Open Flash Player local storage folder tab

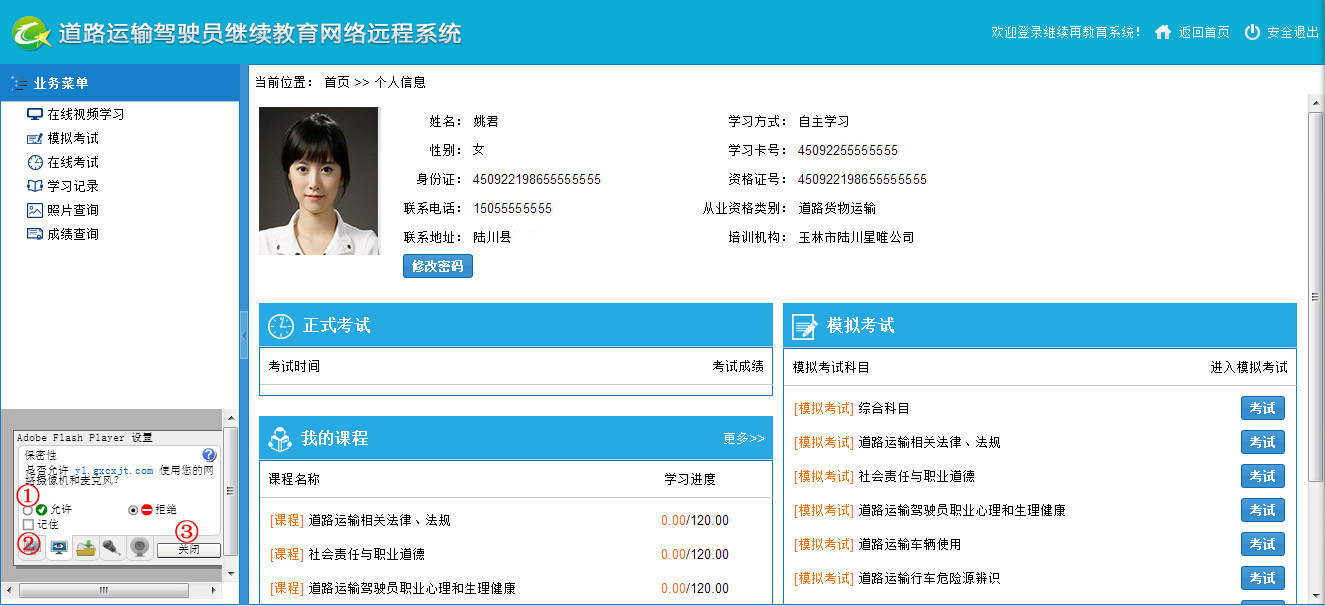point(86,548)
